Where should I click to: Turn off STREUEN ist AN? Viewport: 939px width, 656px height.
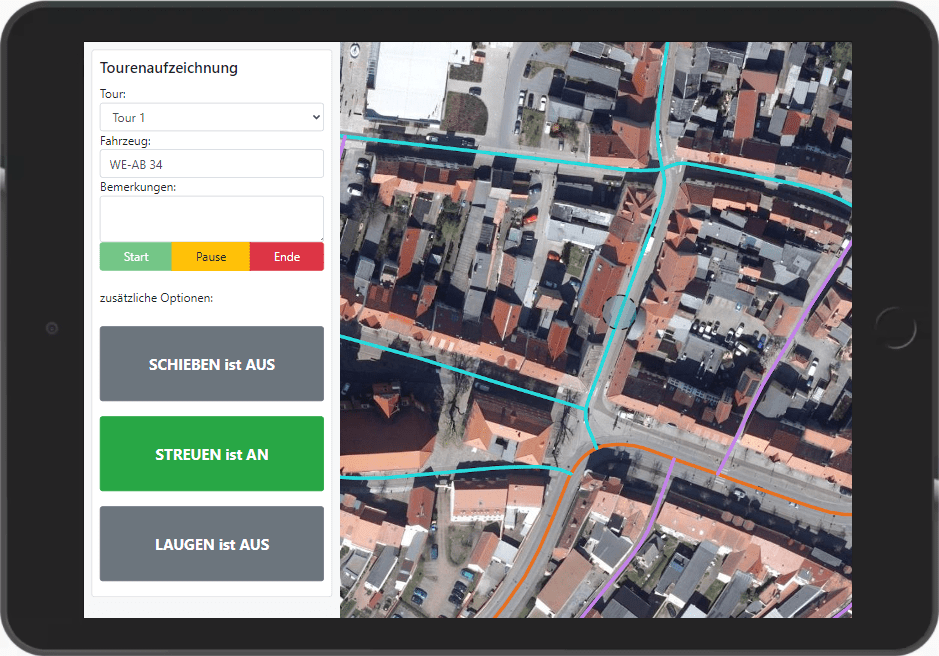(x=211, y=454)
